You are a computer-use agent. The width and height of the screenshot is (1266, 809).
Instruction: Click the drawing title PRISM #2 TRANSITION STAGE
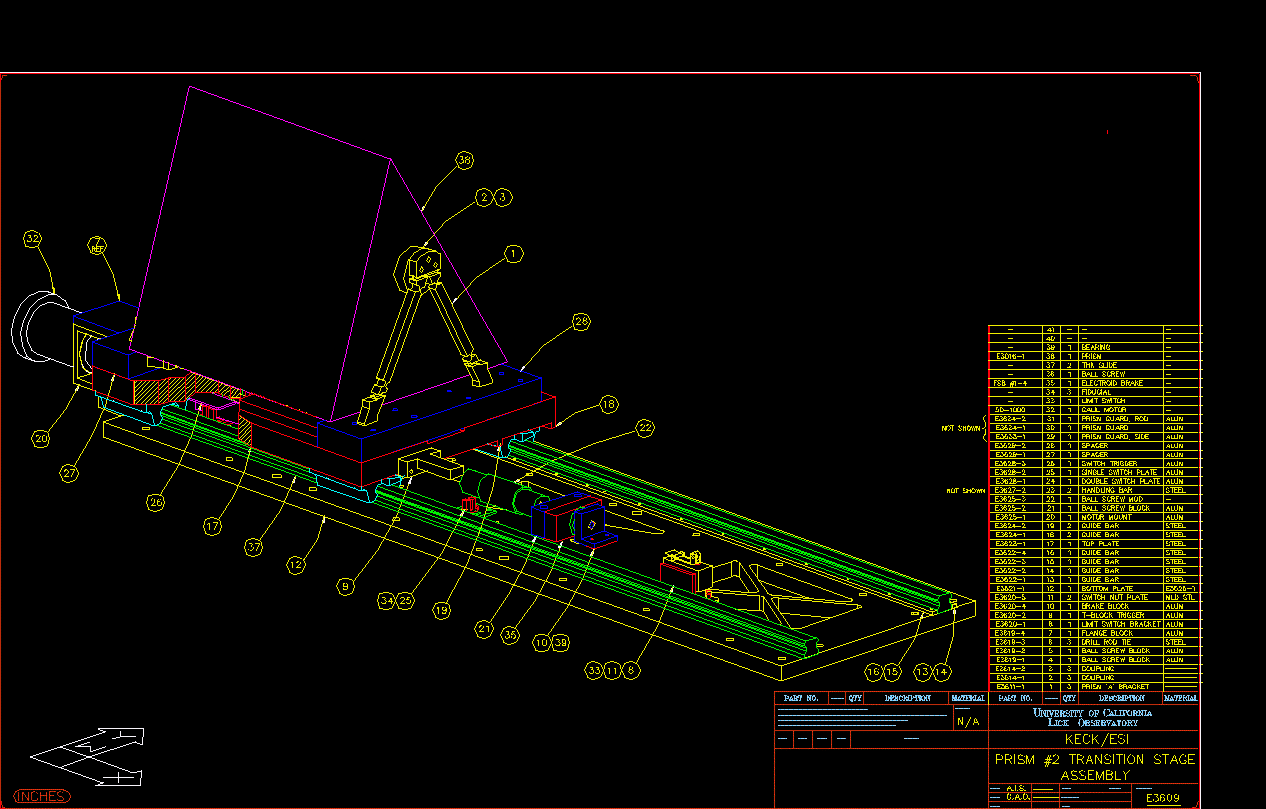click(x=1094, y=759)
